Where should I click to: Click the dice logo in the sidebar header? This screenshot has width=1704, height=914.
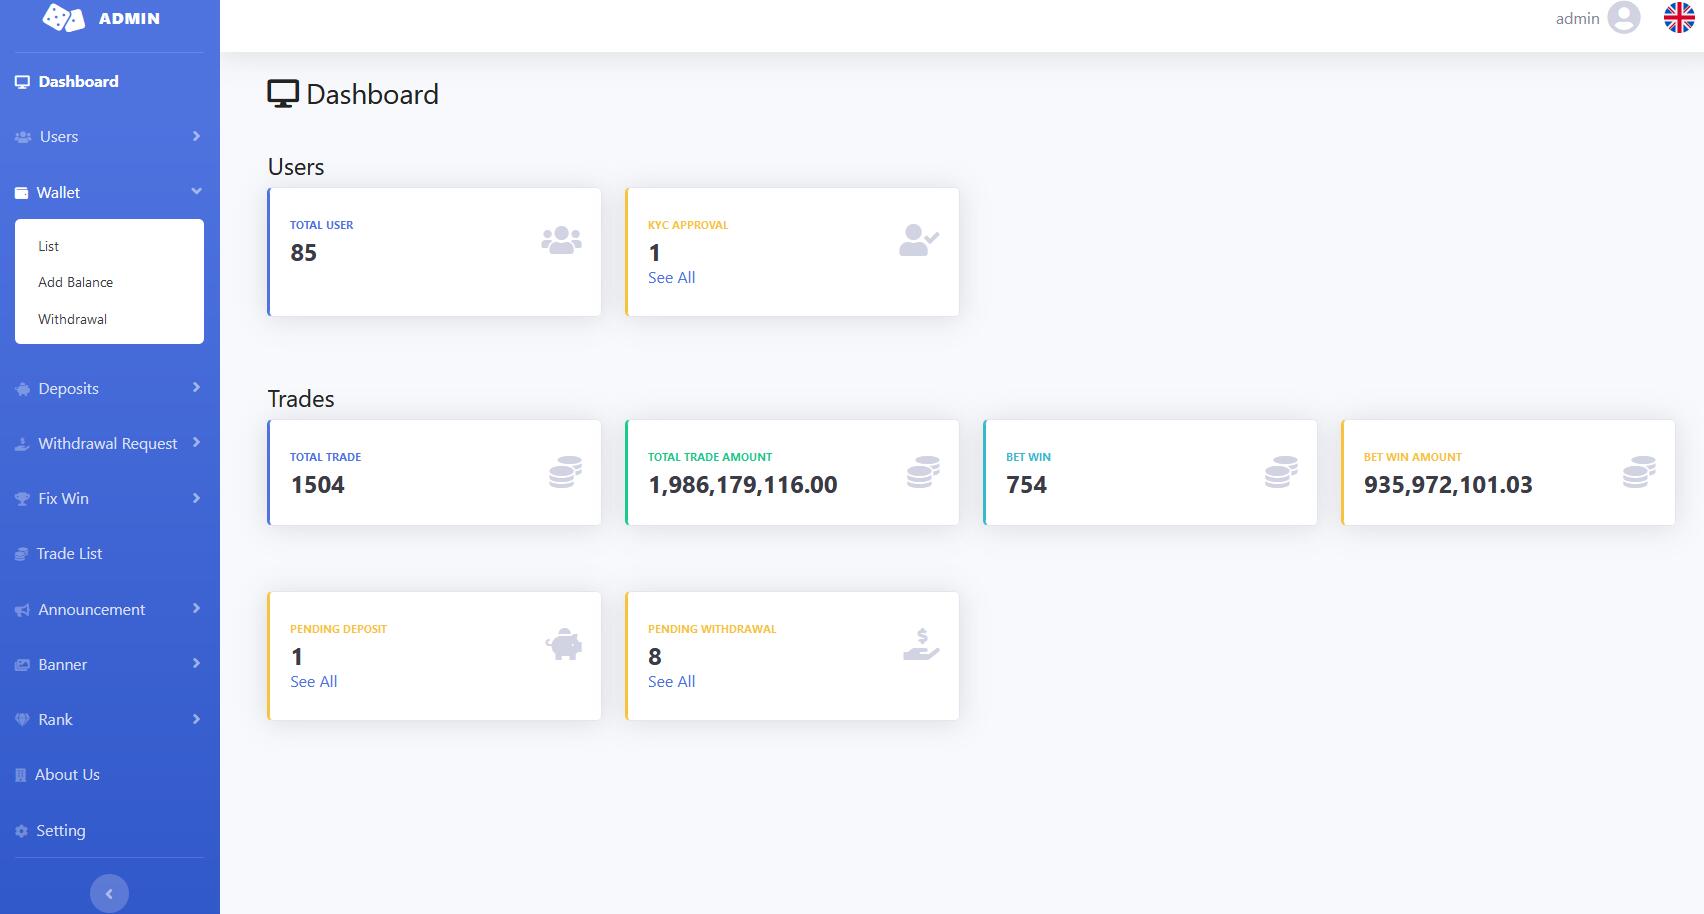[x=63, y=17]
